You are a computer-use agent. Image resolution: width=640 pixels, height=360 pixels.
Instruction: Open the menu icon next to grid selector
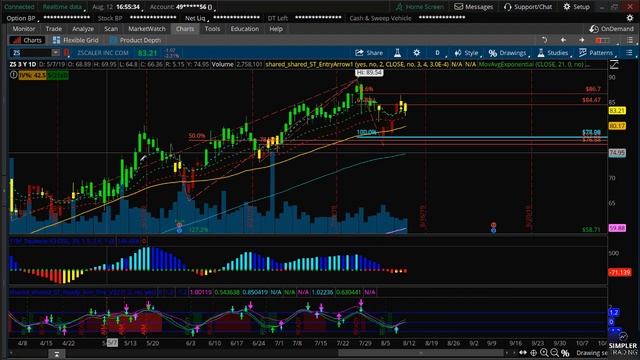click(630, 40)
